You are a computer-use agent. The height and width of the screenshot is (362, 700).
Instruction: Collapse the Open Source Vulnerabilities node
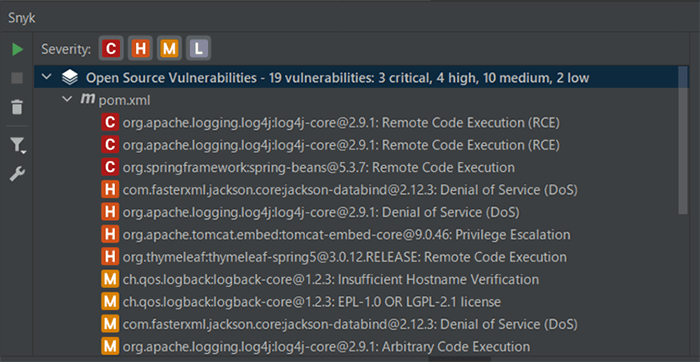pyautogui.click(x=46, y=77)
